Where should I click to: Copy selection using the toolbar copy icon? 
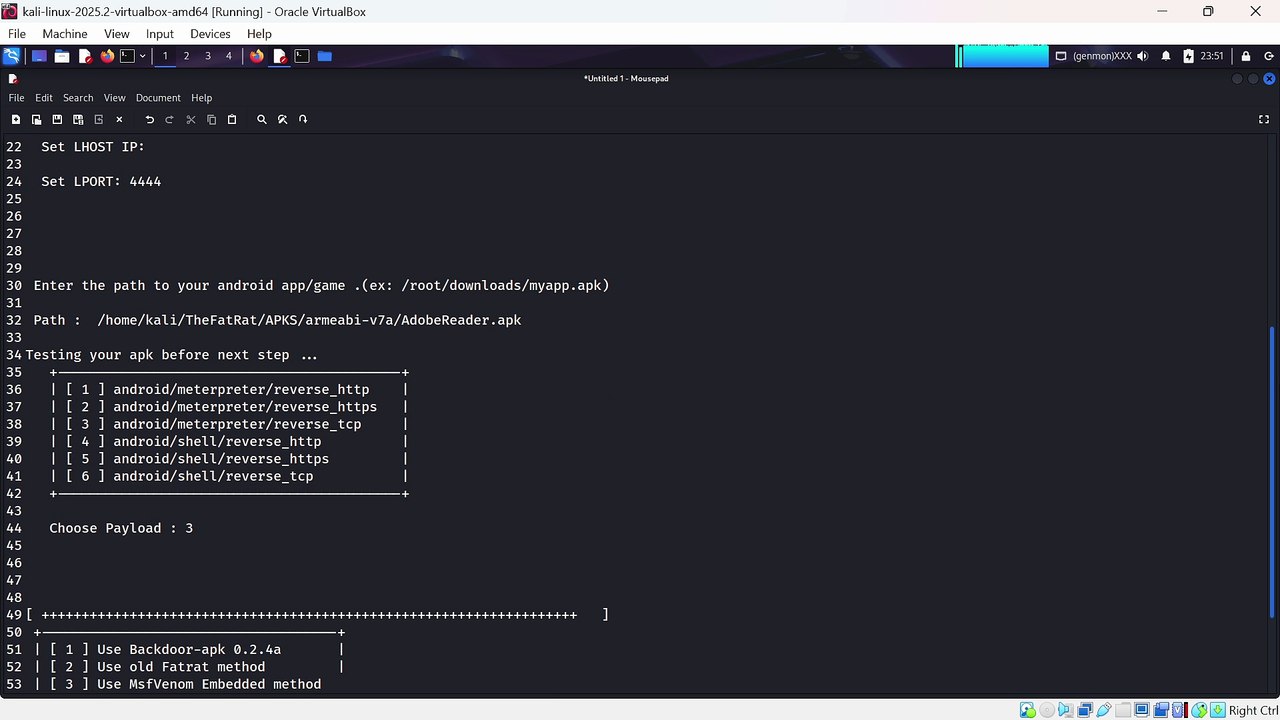pos(211,120)
